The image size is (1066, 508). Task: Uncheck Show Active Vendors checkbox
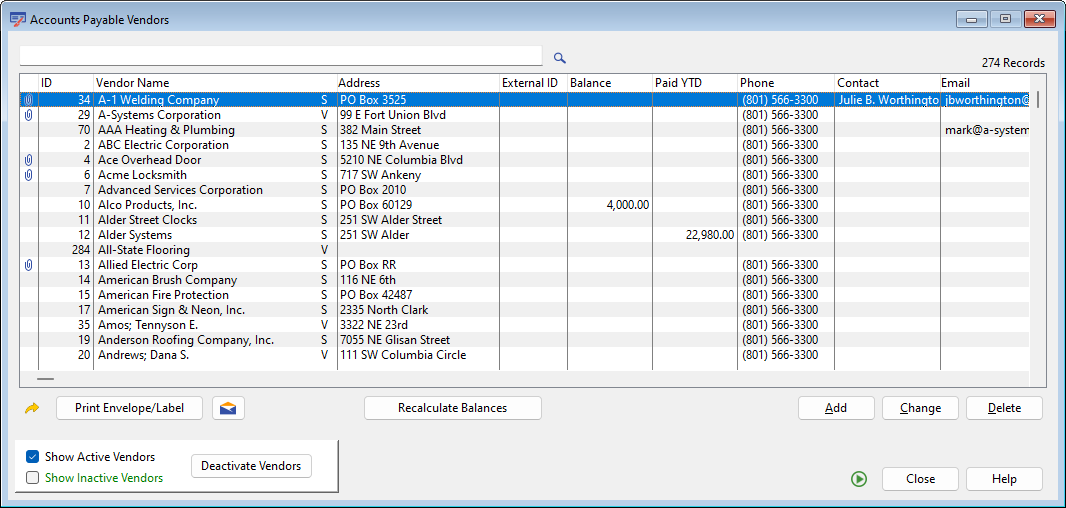pyautogui.click(x=33, y=457)
